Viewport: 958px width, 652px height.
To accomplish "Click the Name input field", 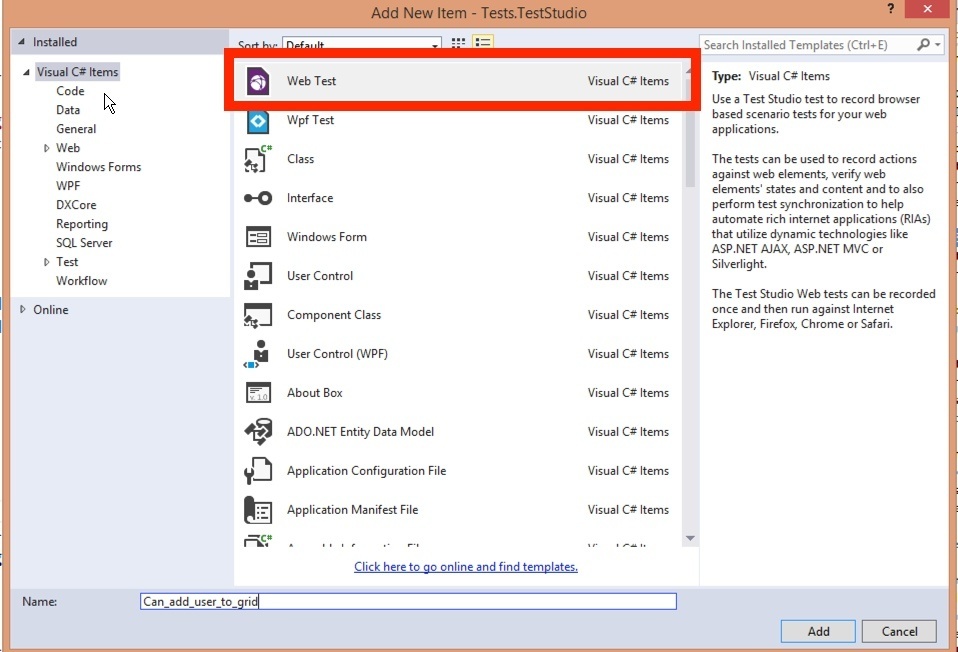I will (x=408, y=601).
